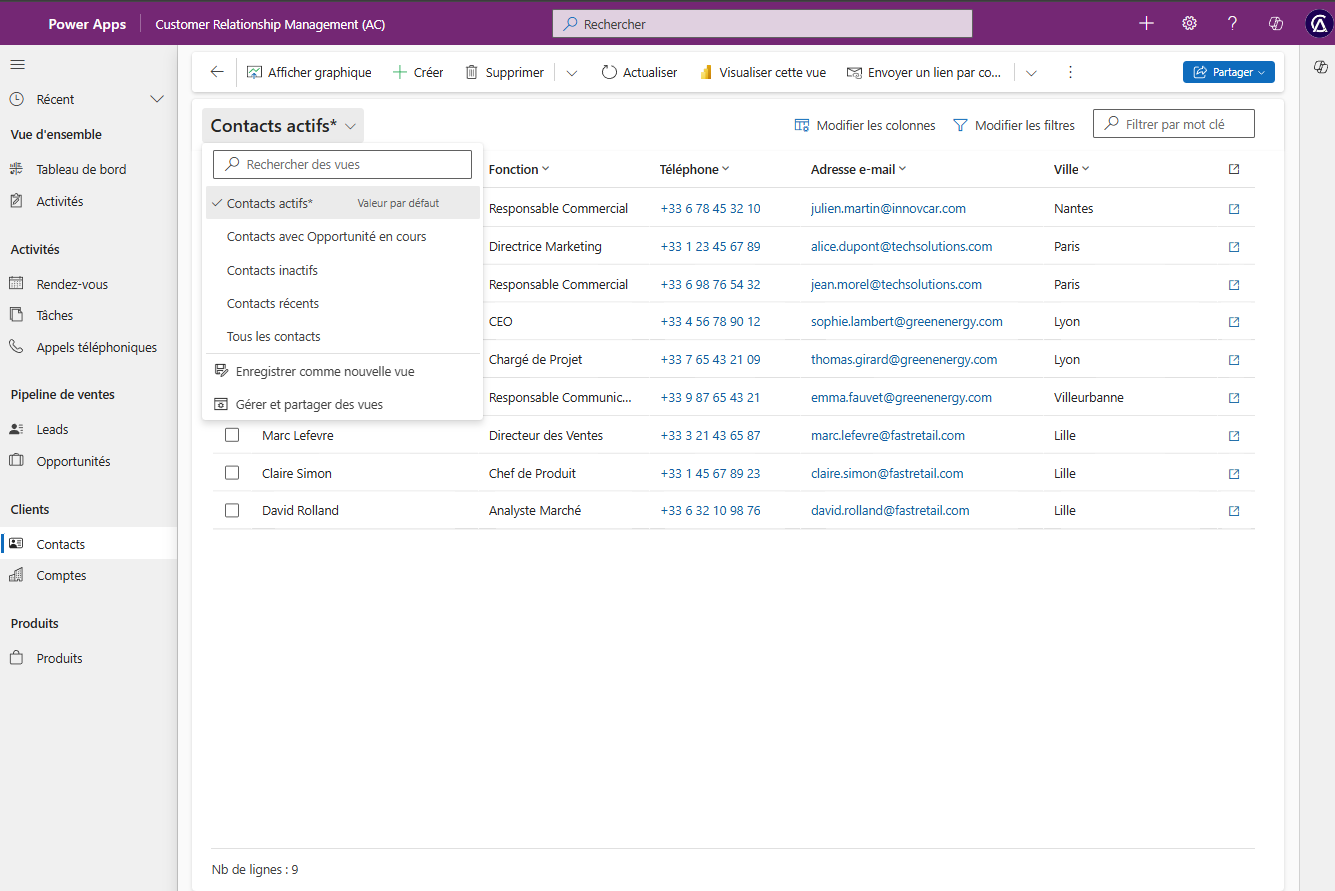The image size is (1335, 891).
Task: Collapse the hamburger navigation menu
Action: tap(18, 65)
